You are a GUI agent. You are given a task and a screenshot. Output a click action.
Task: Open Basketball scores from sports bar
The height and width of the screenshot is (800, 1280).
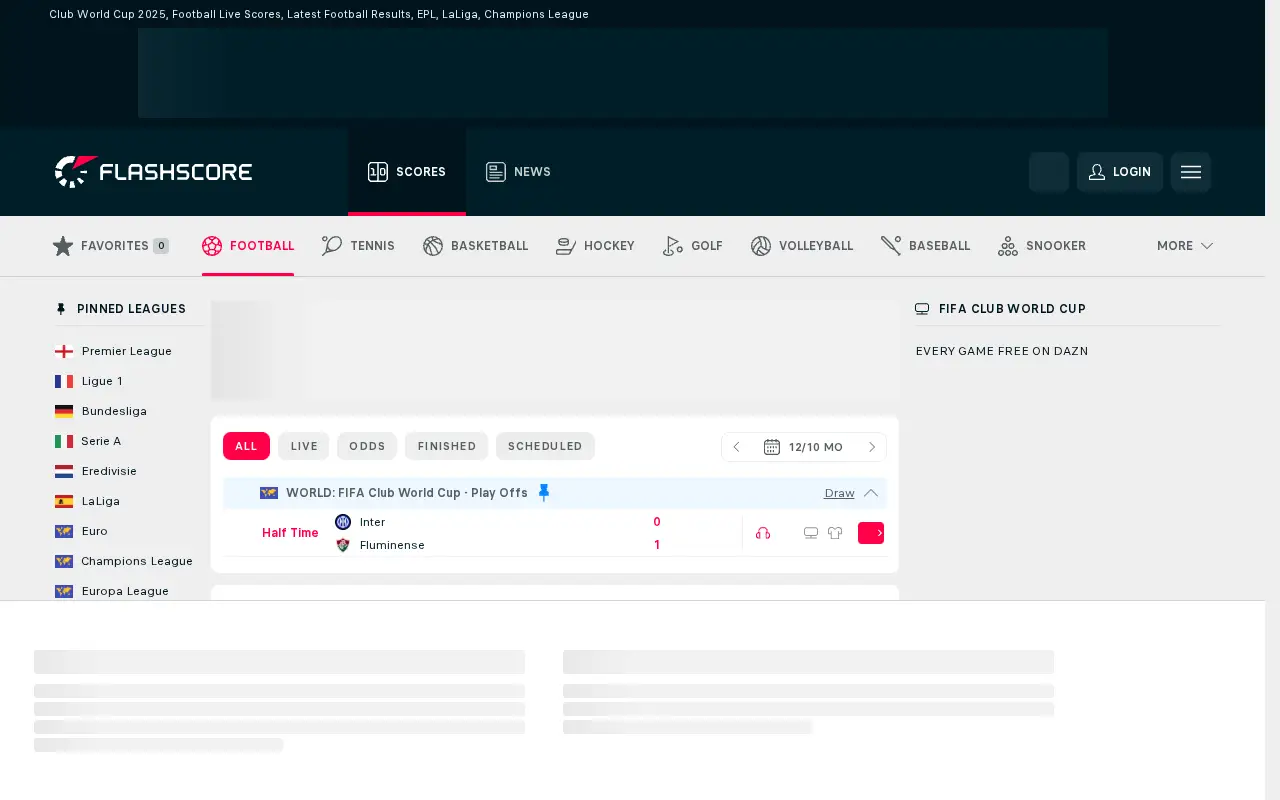pyautogui.click(x=475, y=246)
